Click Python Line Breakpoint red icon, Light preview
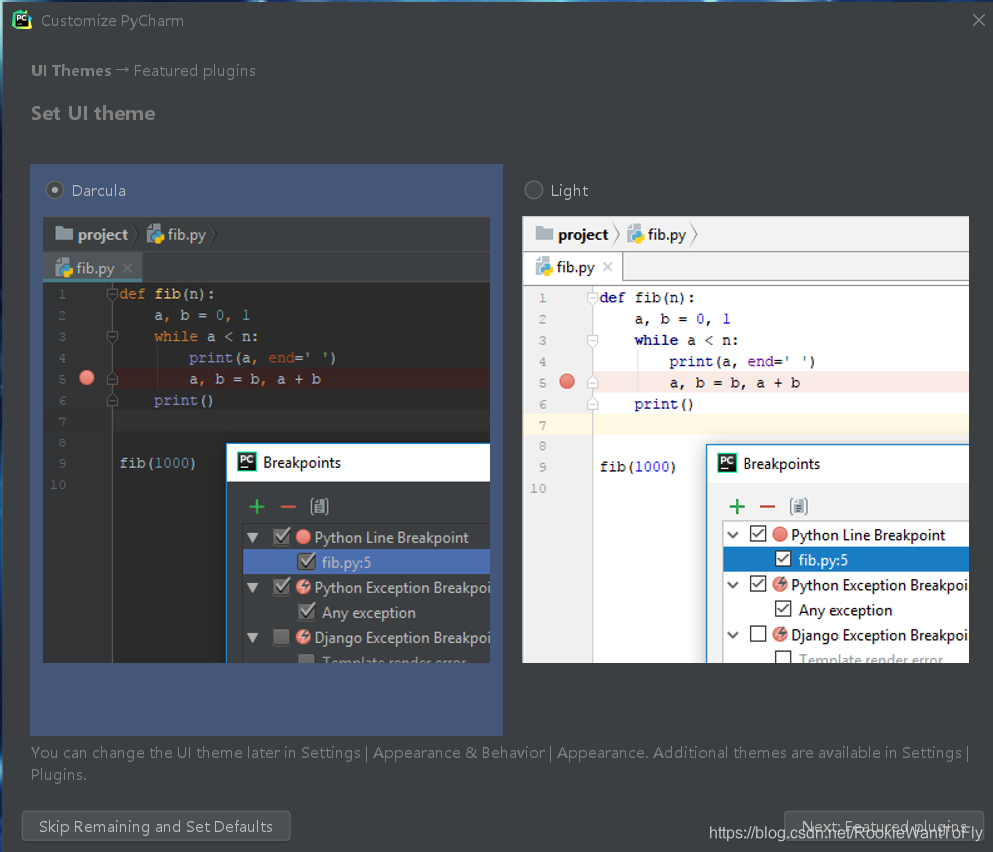Screen dimensions: 993x852 coord(780,535)
